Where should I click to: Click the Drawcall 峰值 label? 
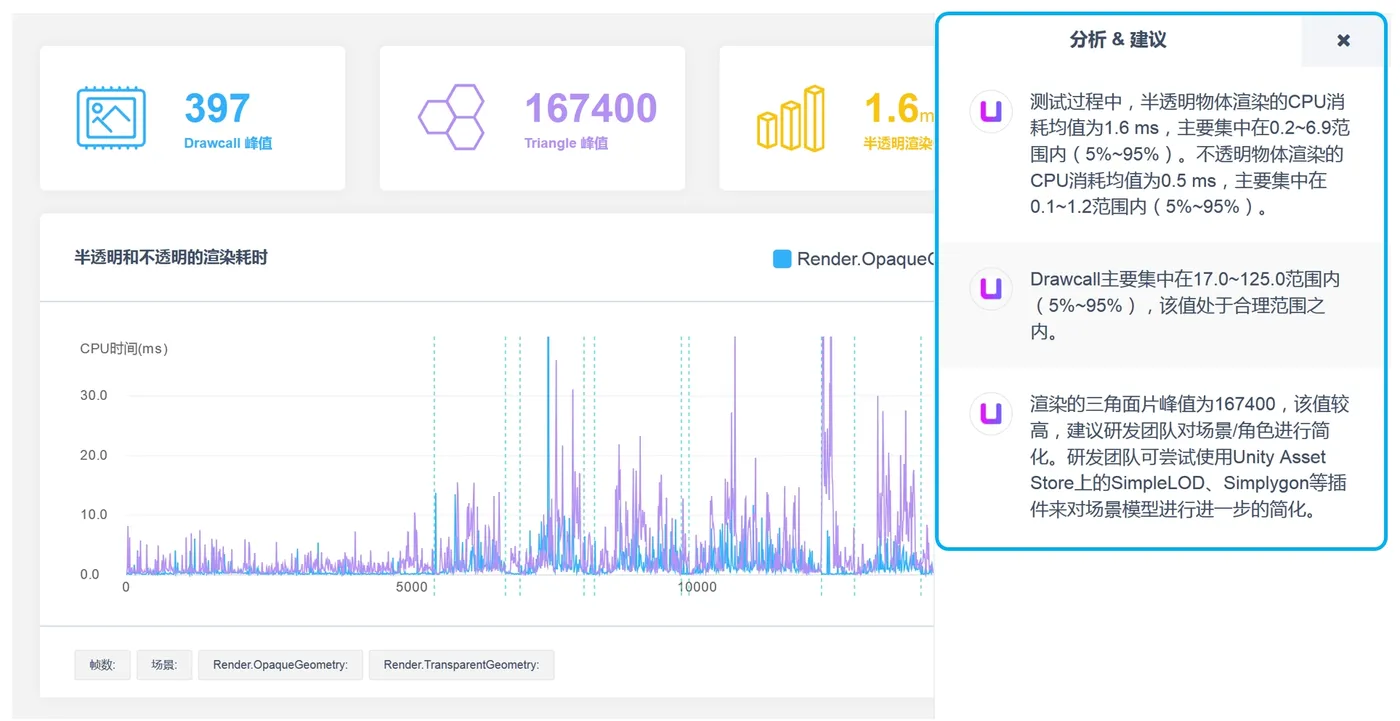(228, 143)
